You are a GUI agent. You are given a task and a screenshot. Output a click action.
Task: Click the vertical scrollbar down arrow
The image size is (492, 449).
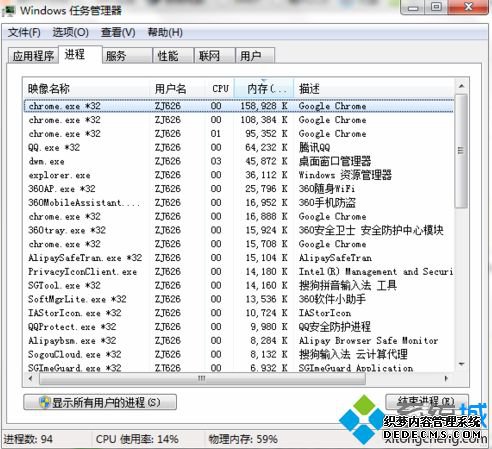pos(461,364)
